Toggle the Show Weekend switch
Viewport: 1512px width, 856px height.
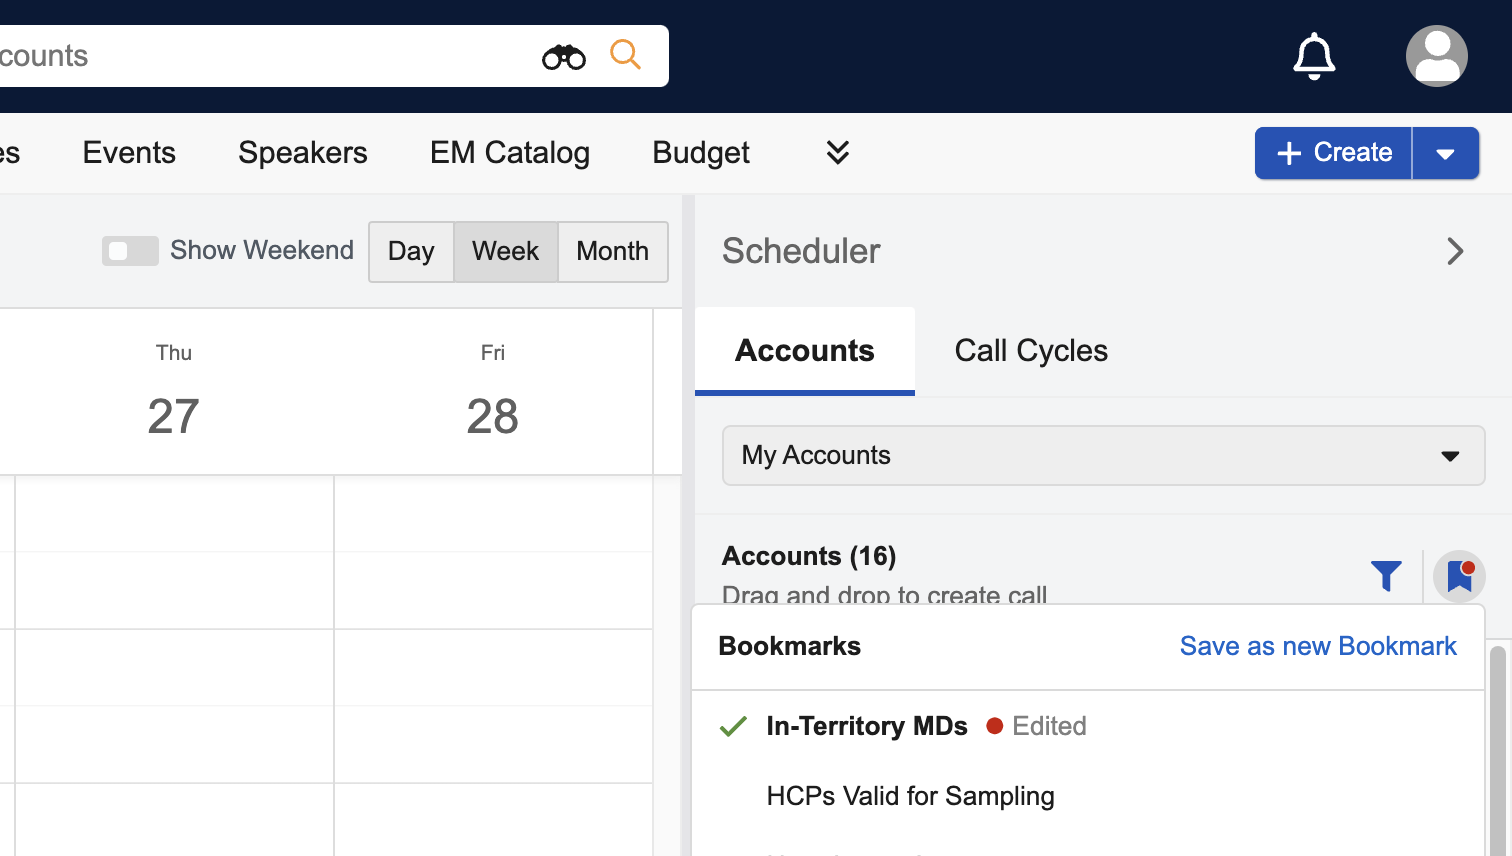tap(130, 251)
